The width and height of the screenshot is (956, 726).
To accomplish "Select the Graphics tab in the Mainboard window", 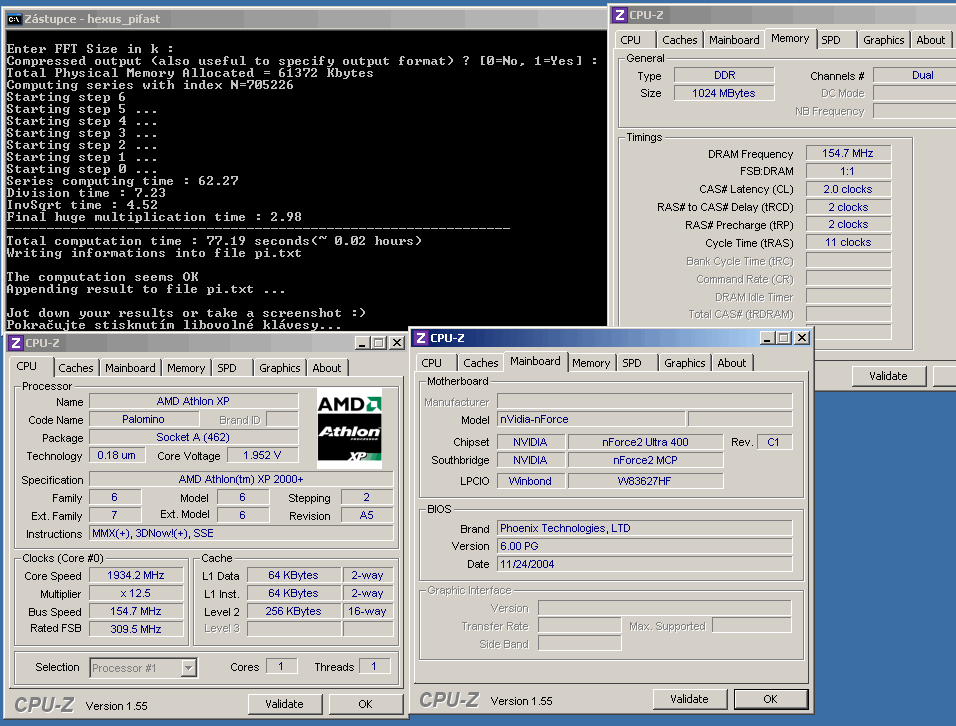I will tap(684, 363).
